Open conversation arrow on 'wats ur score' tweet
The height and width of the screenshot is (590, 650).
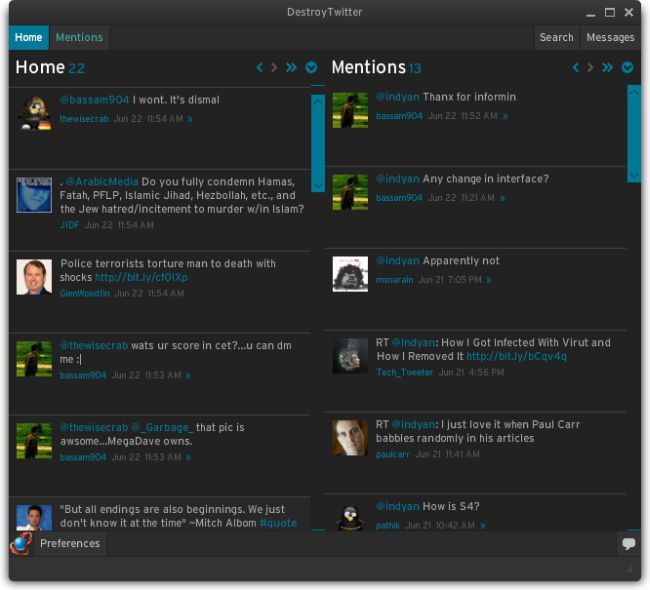[188, 376]
